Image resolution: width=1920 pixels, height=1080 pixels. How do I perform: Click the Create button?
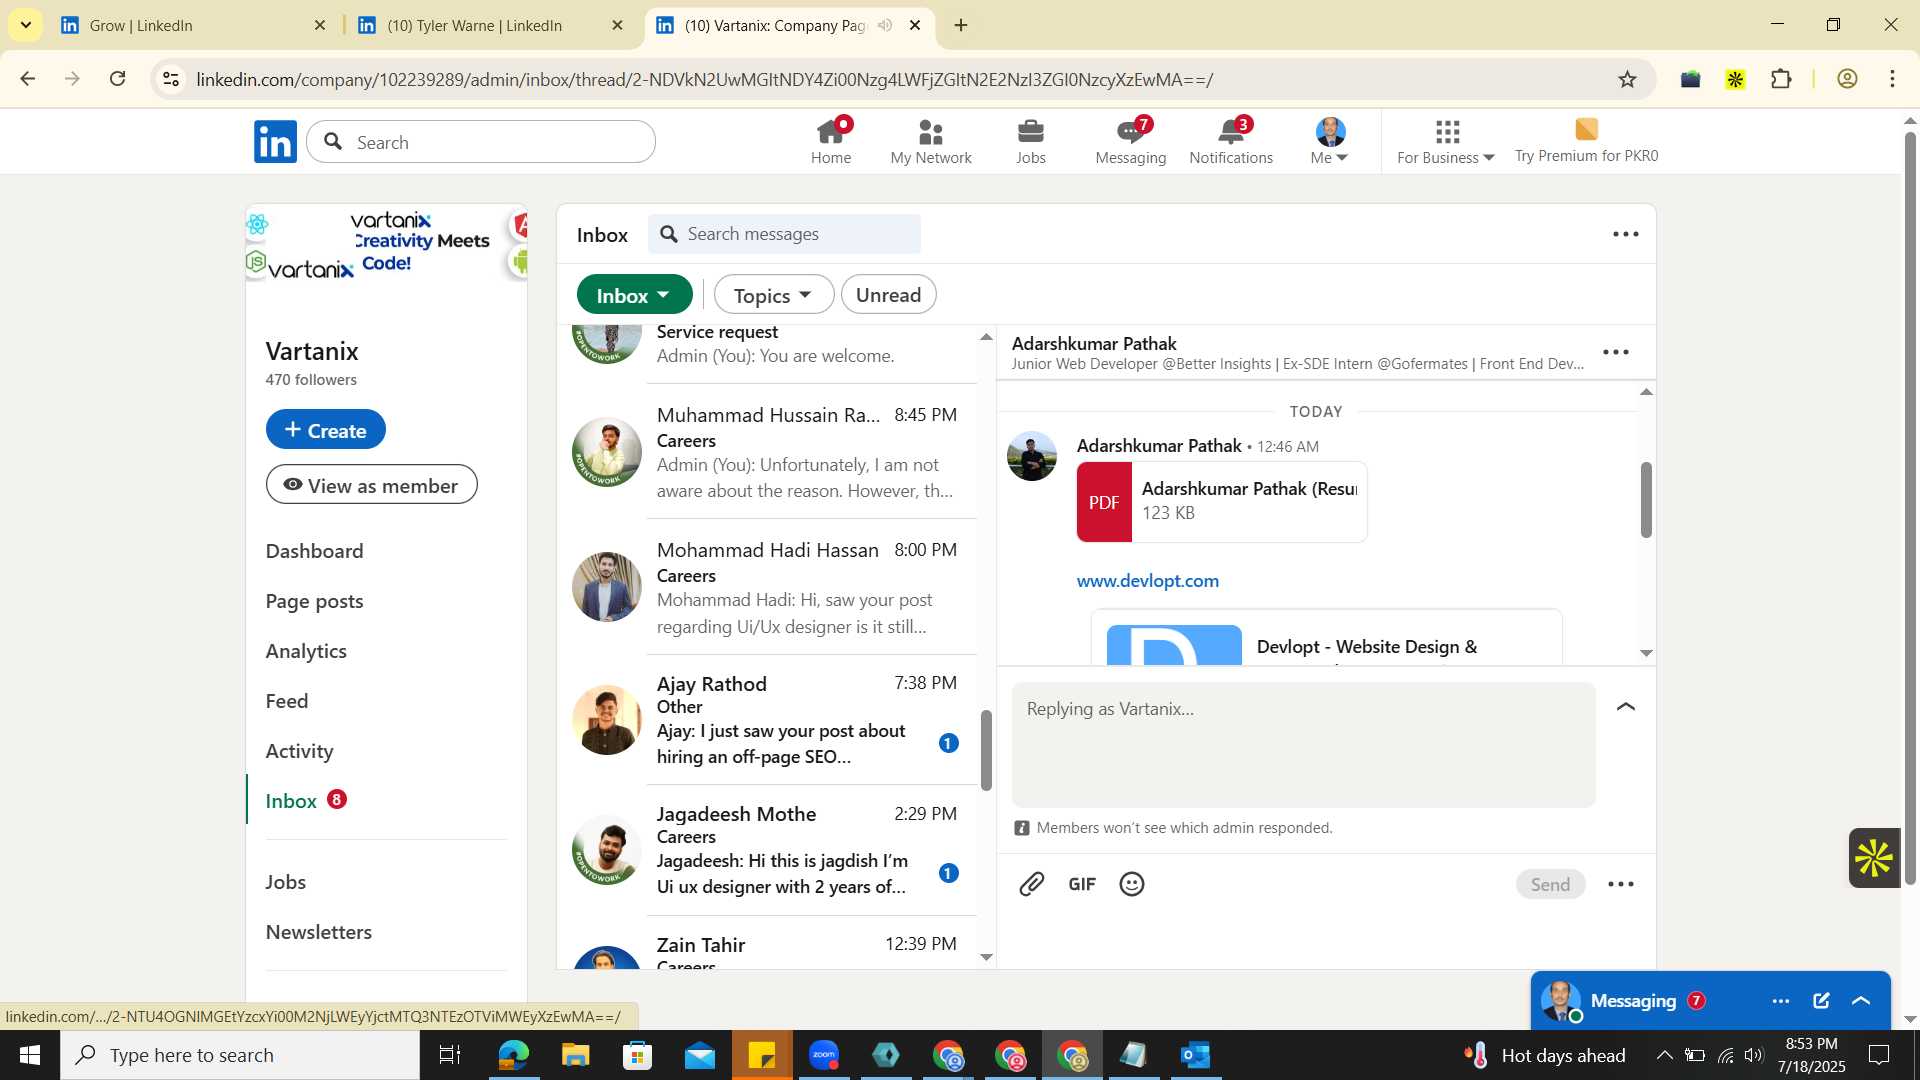point(326,430)
